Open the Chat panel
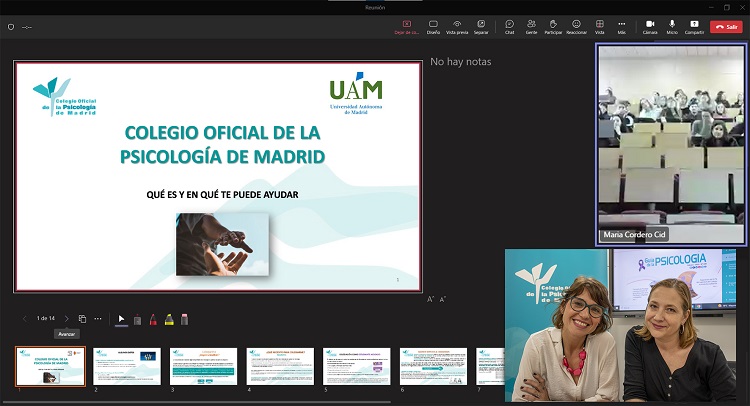 pyautogui.click(x=509, y=26)
